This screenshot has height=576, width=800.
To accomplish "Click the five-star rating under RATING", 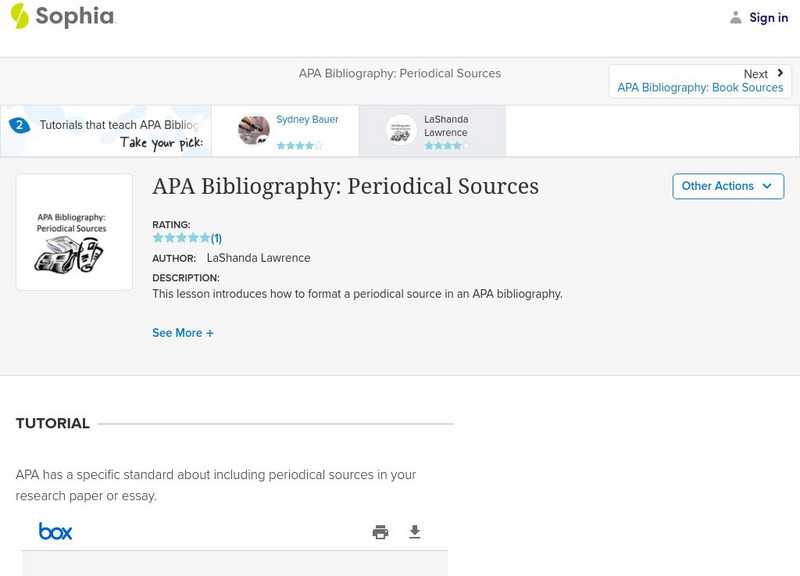I will (181, 238).
